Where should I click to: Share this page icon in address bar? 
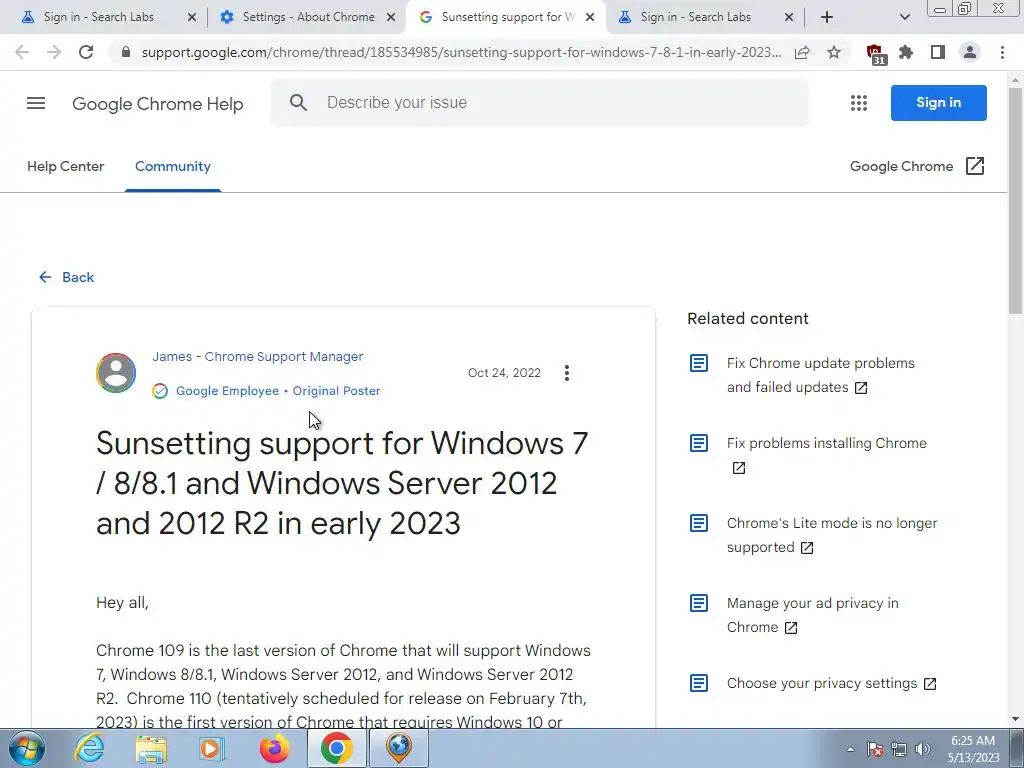[x=802, y=52]
